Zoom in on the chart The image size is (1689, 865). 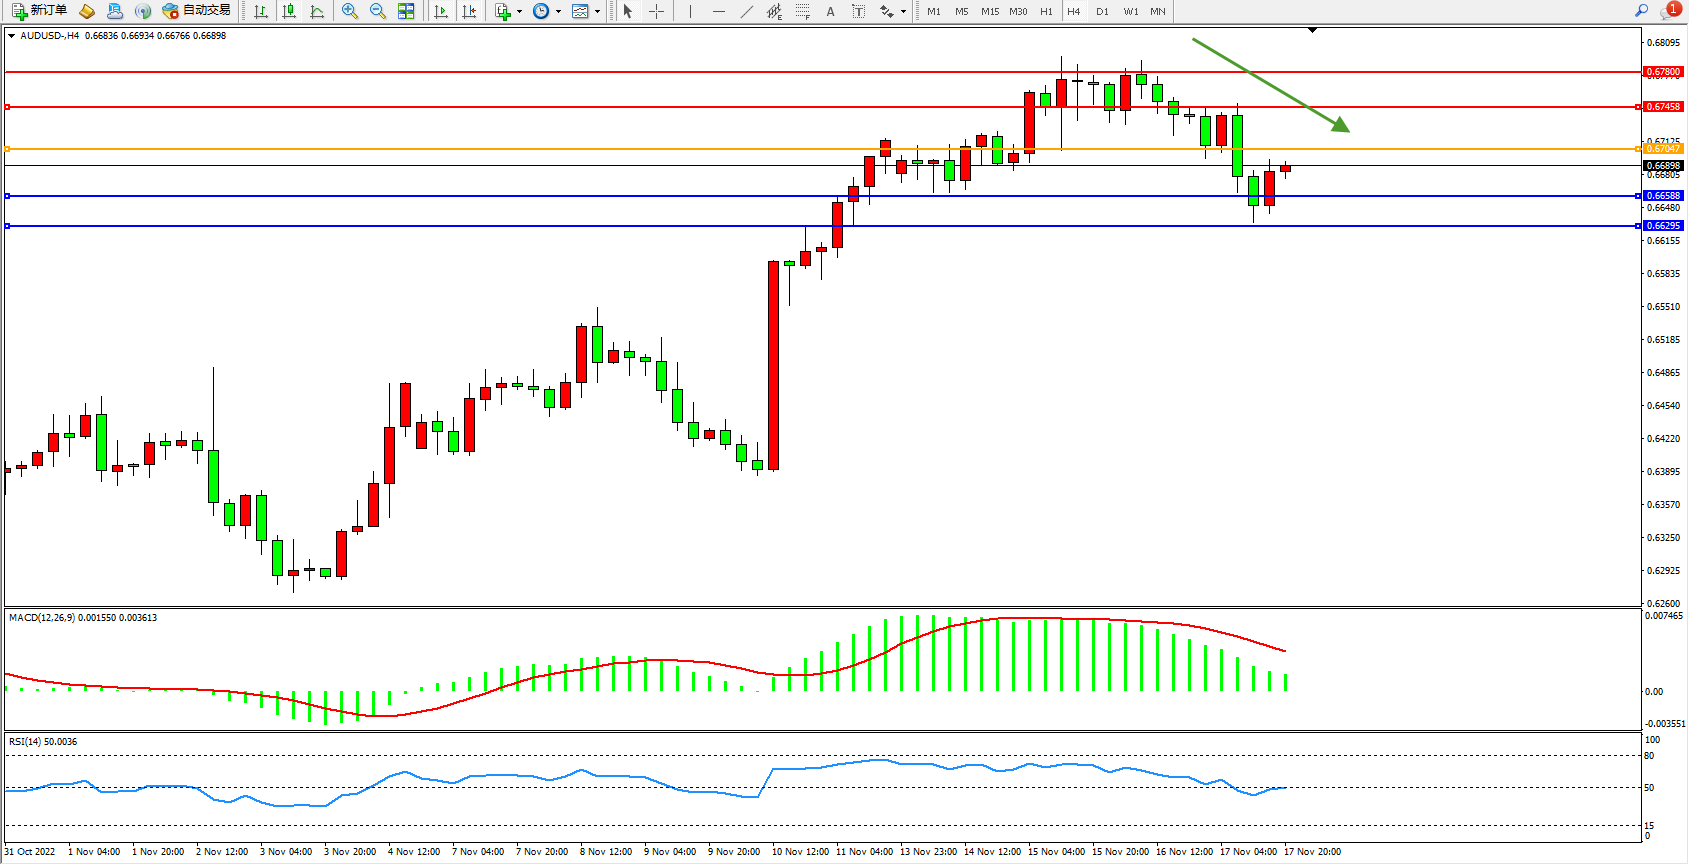click(x=350, y=11)
